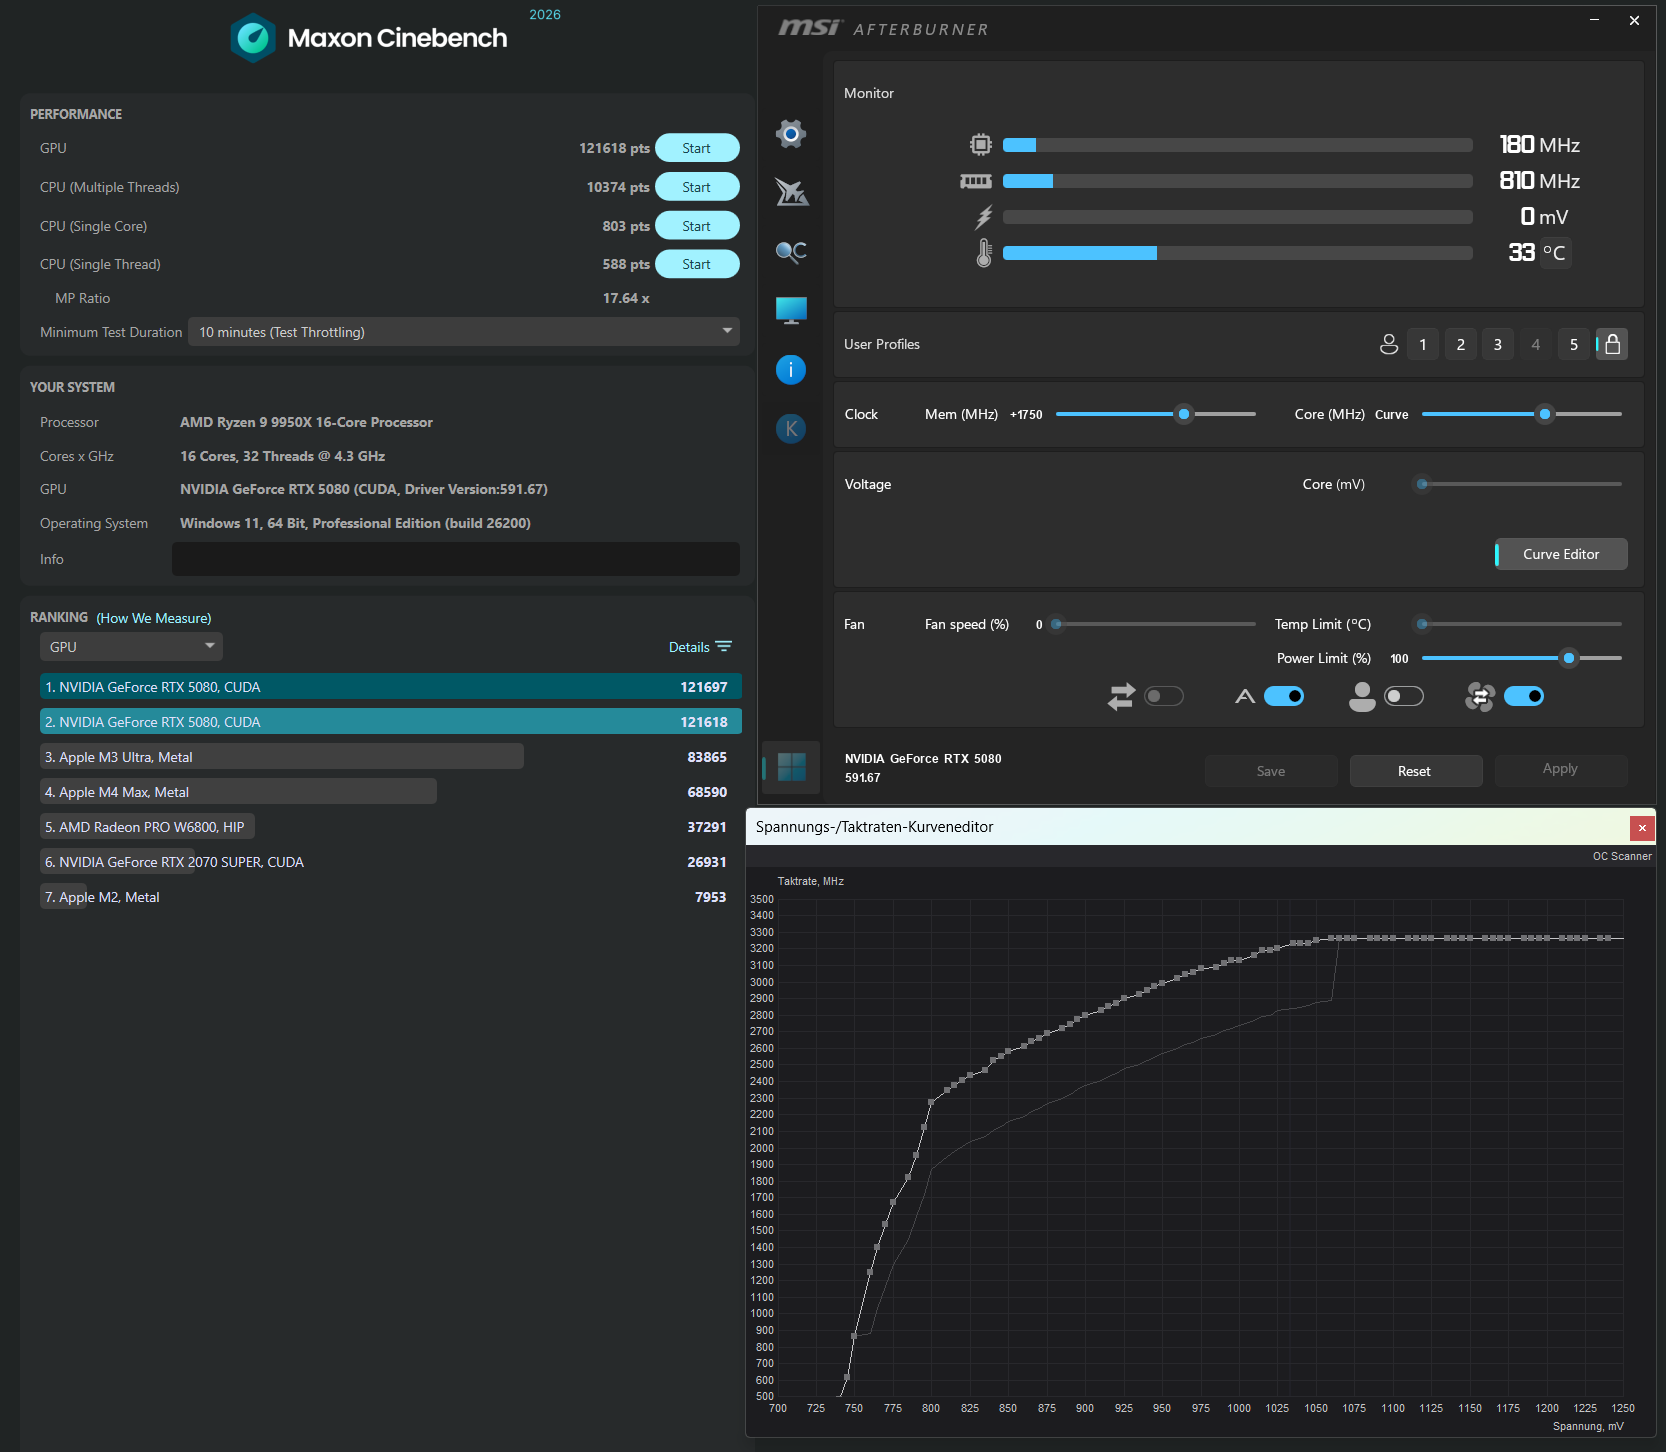Viewport: 1666px width, 1452px height.
Task: Toggle the switch beside the sync arrows icon
Action: [1164, 696]
